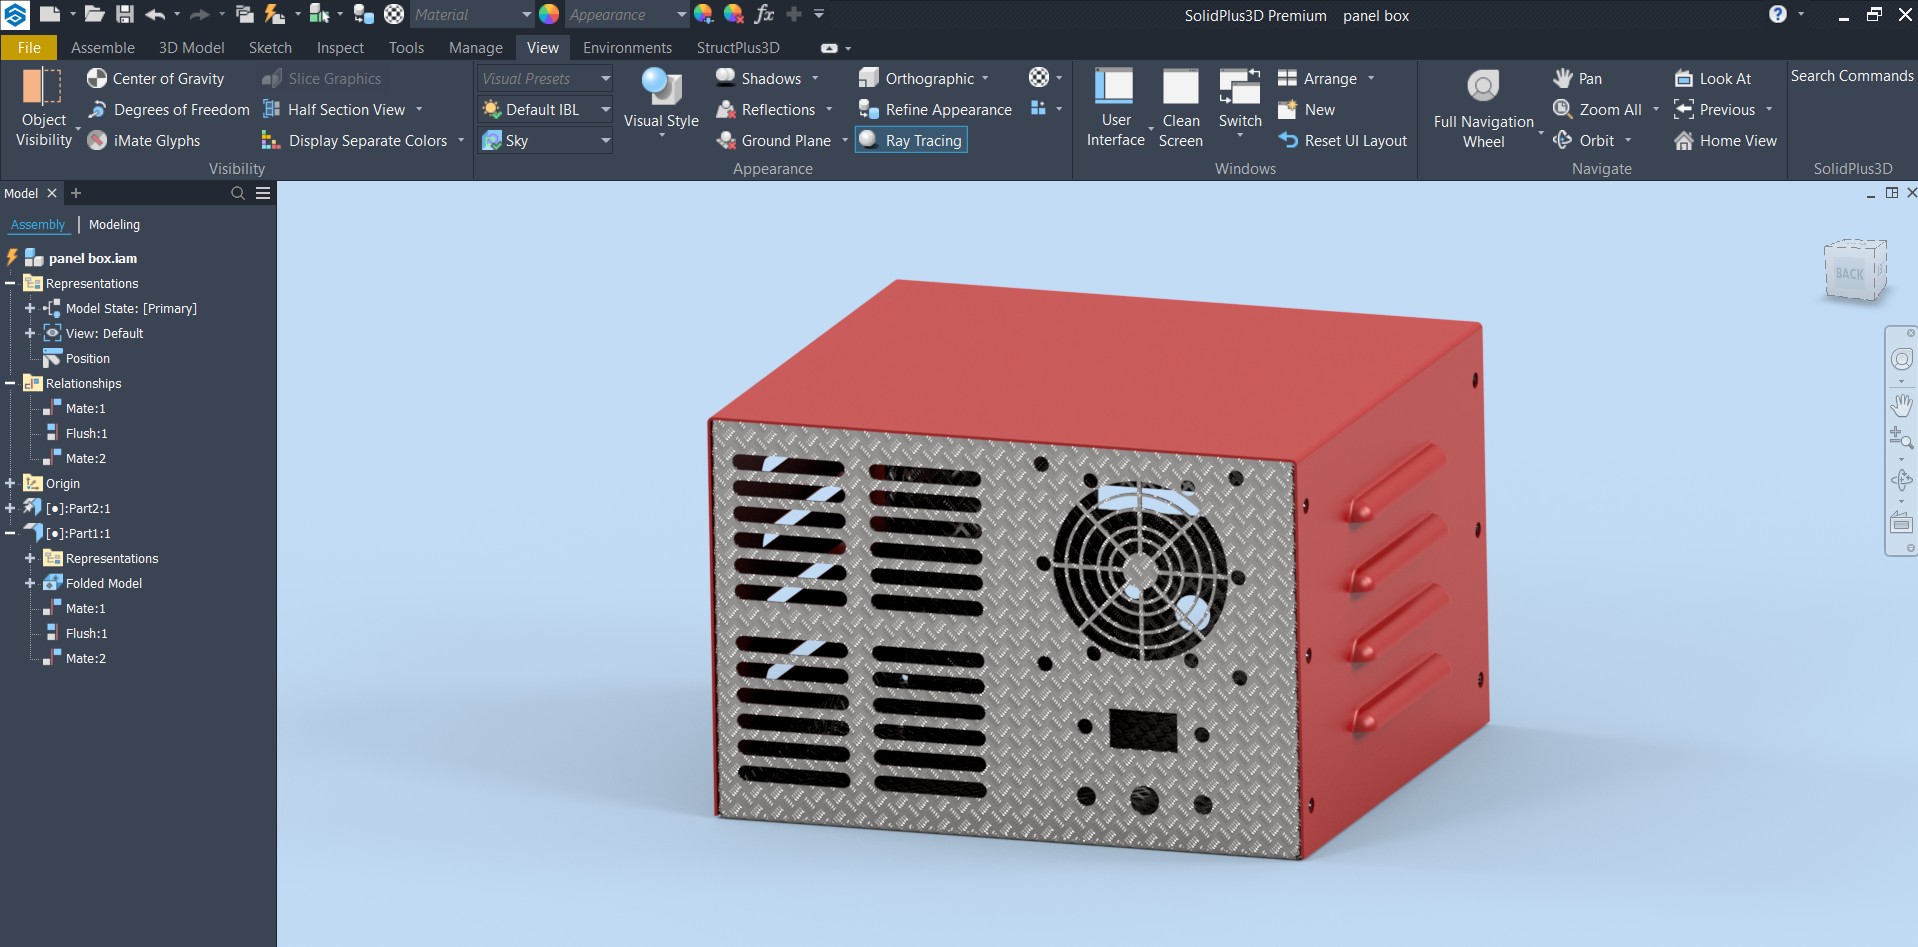Image resolution: width=1918 pixels, height=947 pixels.
Task: Open the Full Navigation Wheel
Action: [x=1483, y=108]
